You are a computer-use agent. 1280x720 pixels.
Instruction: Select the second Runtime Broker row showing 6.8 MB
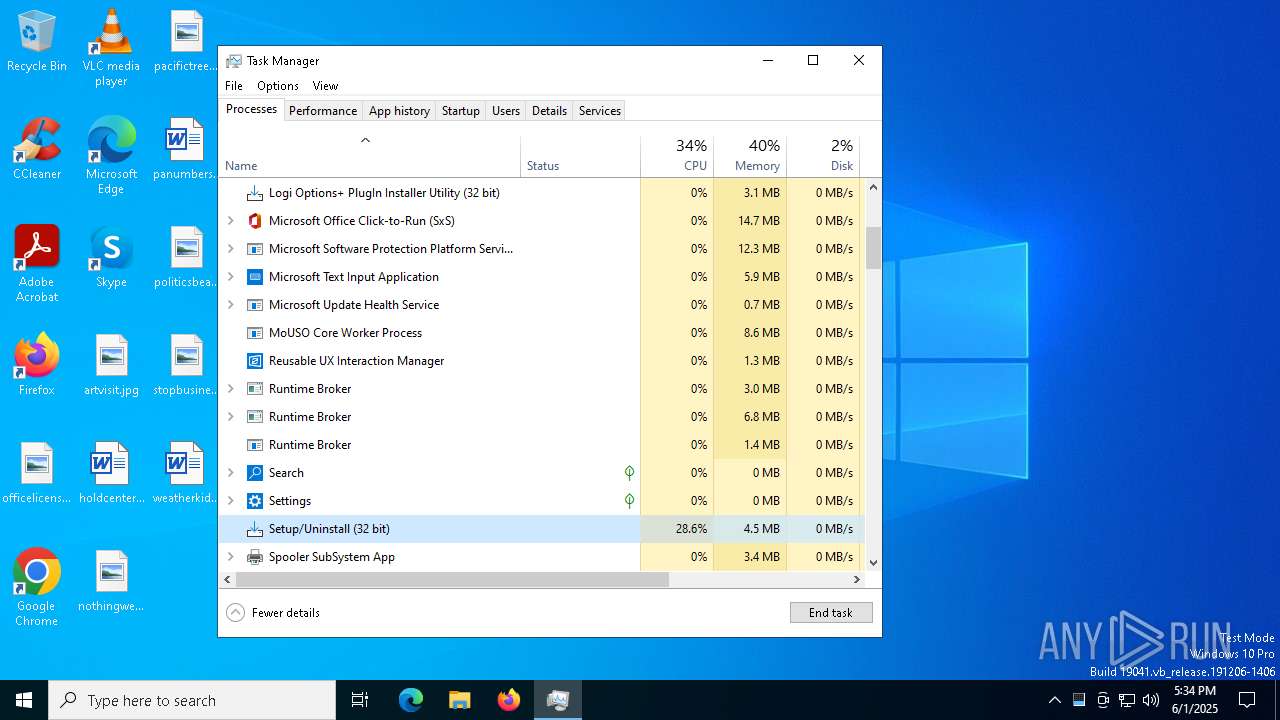point(541,417)
